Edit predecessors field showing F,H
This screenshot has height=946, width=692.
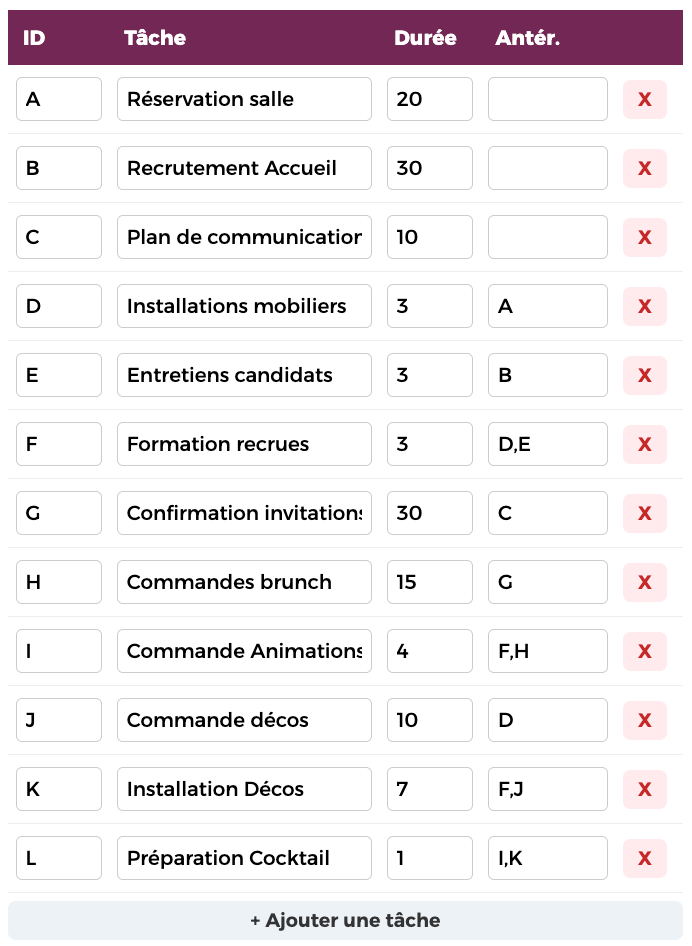547,651
